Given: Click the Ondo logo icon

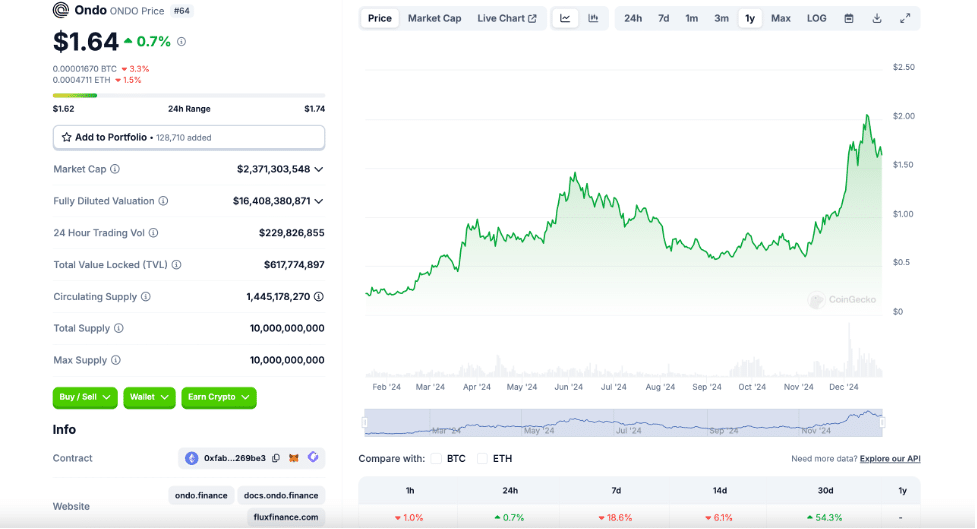Looking at the screenshot, I should (x=61, y=10).
